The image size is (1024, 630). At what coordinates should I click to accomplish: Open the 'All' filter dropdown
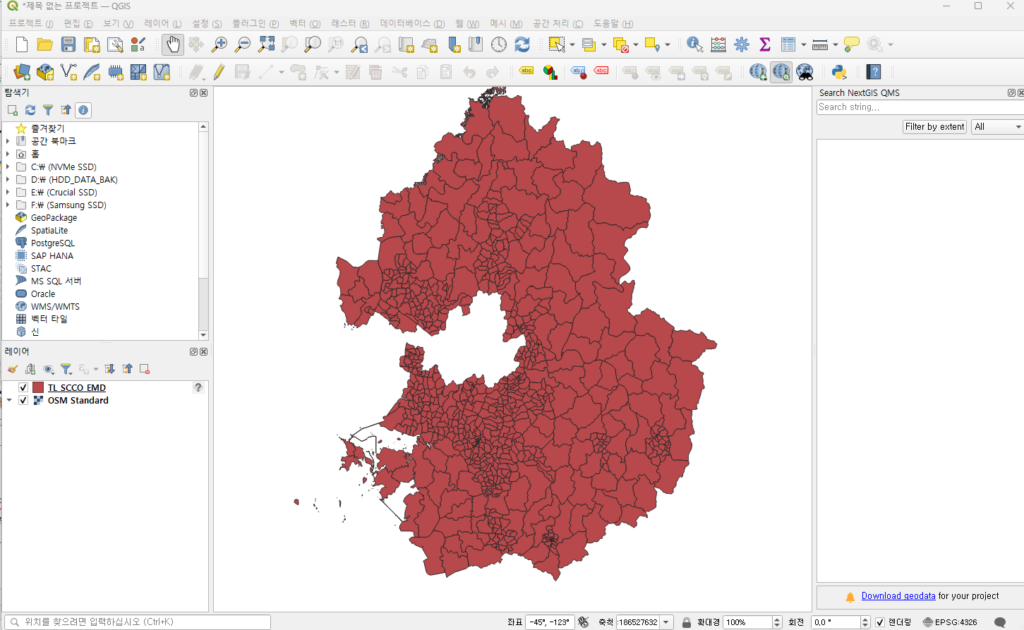pos(997,127)
